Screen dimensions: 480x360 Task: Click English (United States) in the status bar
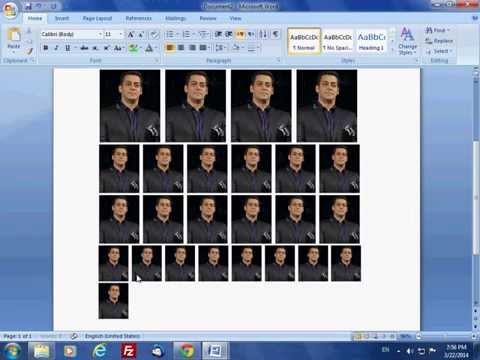[112, 336]
